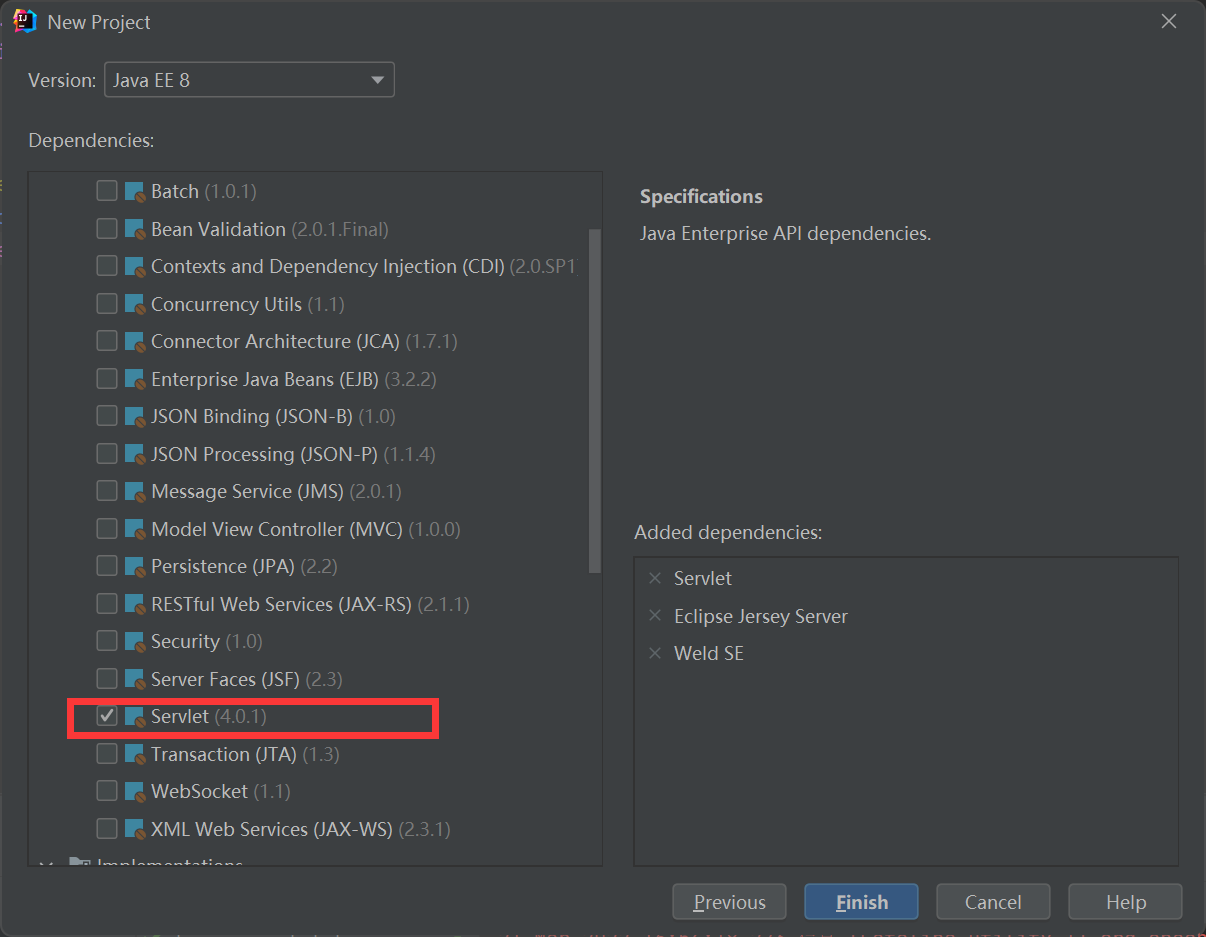Expand the Implementations section

click(46, 863)
